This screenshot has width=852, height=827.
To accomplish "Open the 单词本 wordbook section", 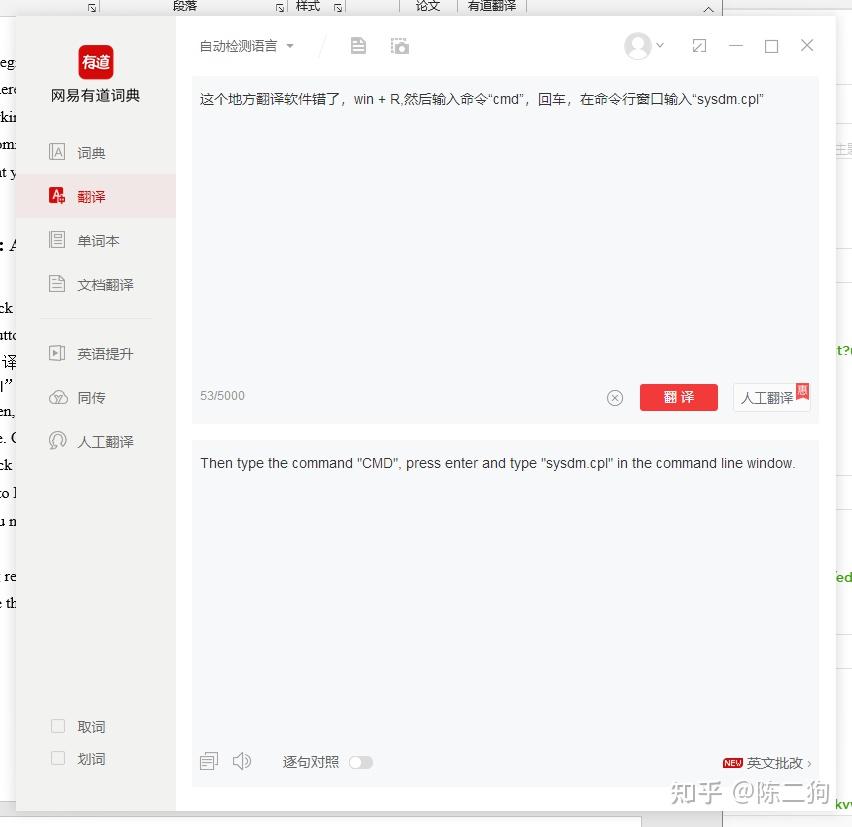I will coord(96,240).
